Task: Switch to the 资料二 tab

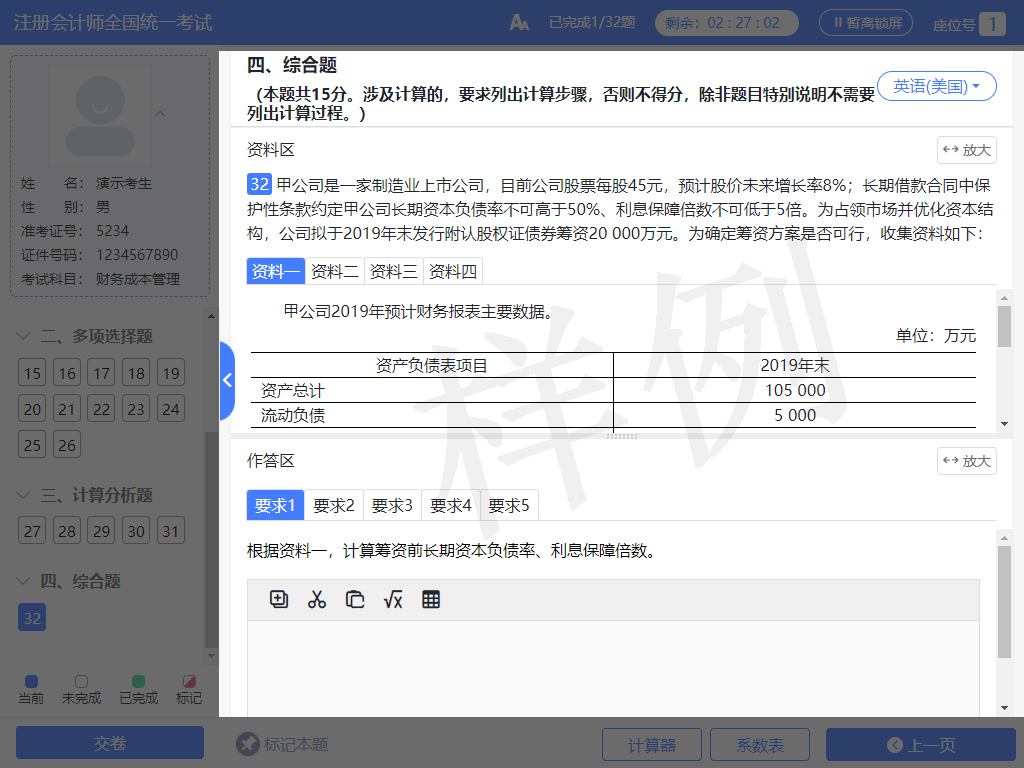Action: click(332, 270)
